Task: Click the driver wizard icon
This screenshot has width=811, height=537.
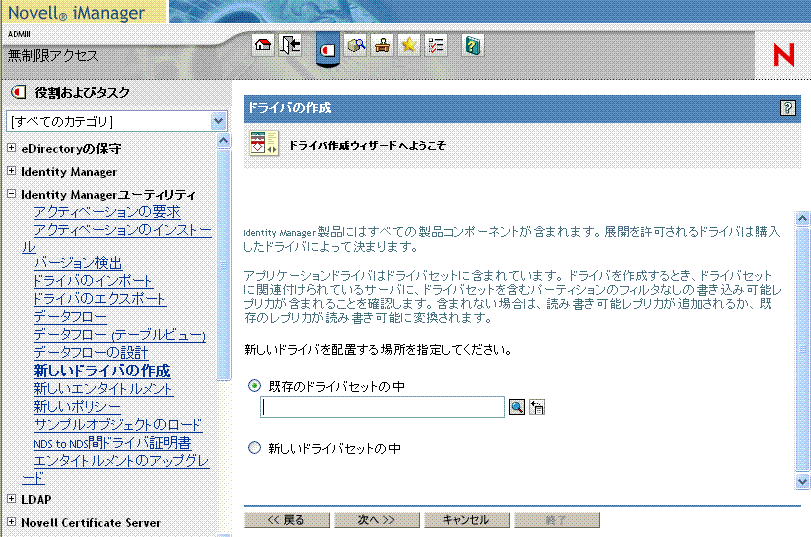Action: [264, 143]
